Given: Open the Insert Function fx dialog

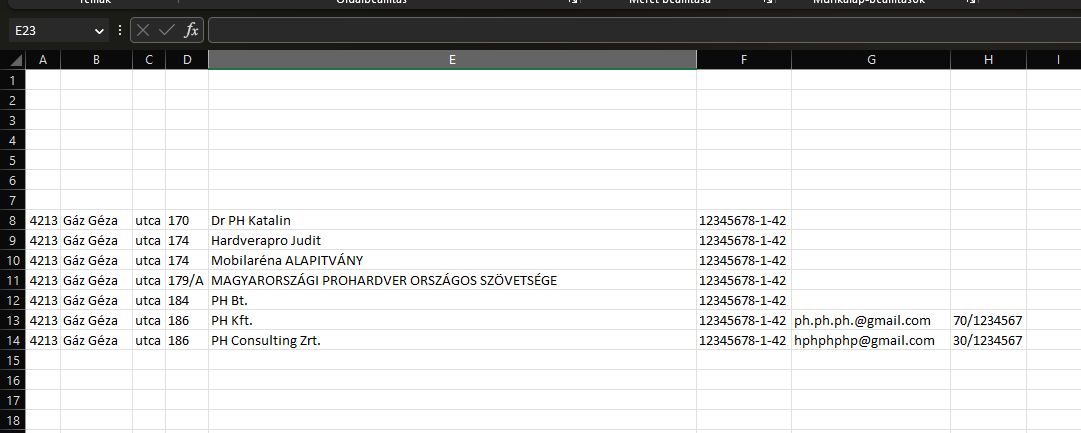Looking at the screenshot, I should coord(191,30).
